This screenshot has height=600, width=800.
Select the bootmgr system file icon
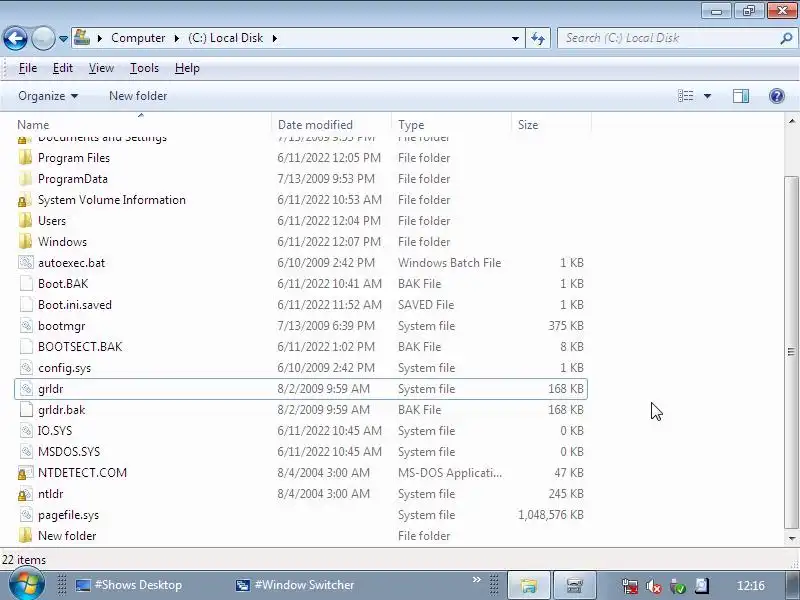(26, 326)
